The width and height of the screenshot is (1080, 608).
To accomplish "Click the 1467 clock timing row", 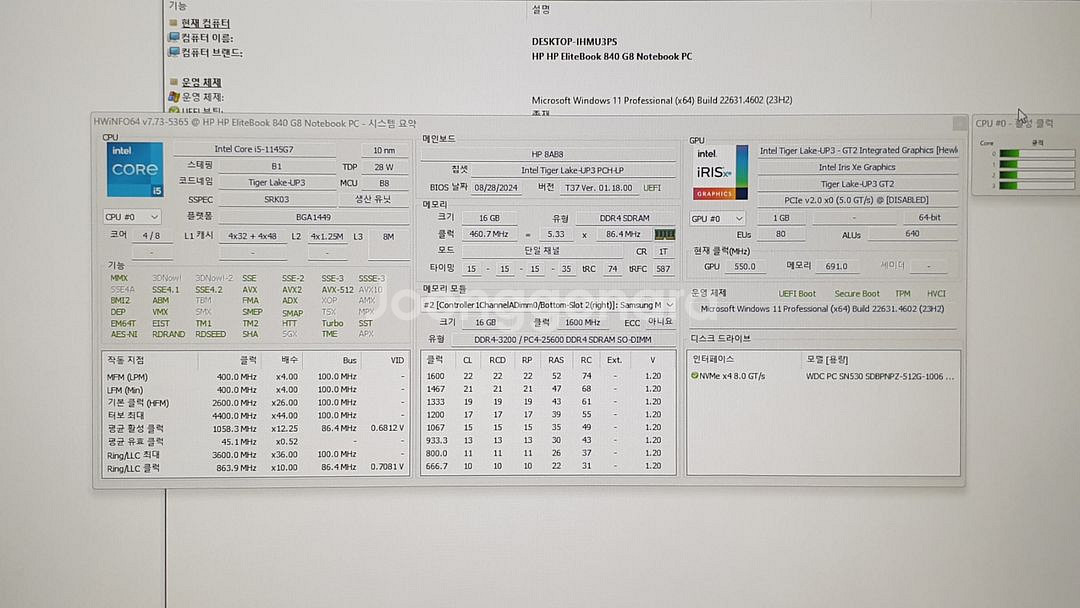I will pyautogui.click(x=548, y=389).
